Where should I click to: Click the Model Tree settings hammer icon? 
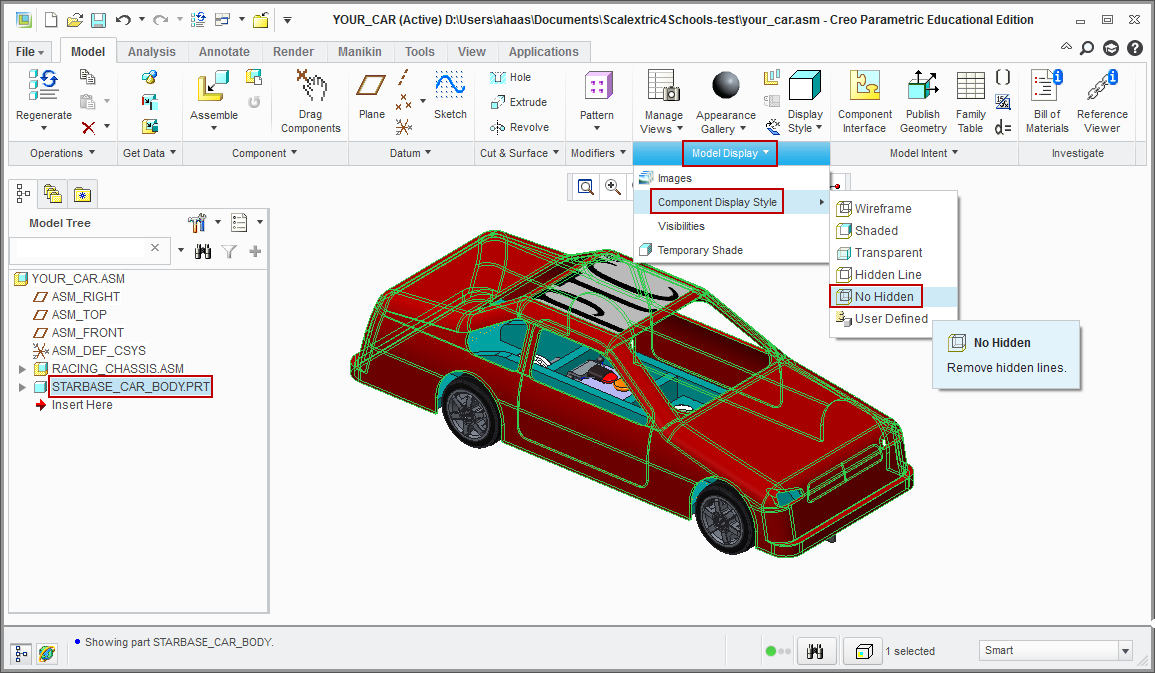(197, 222)
